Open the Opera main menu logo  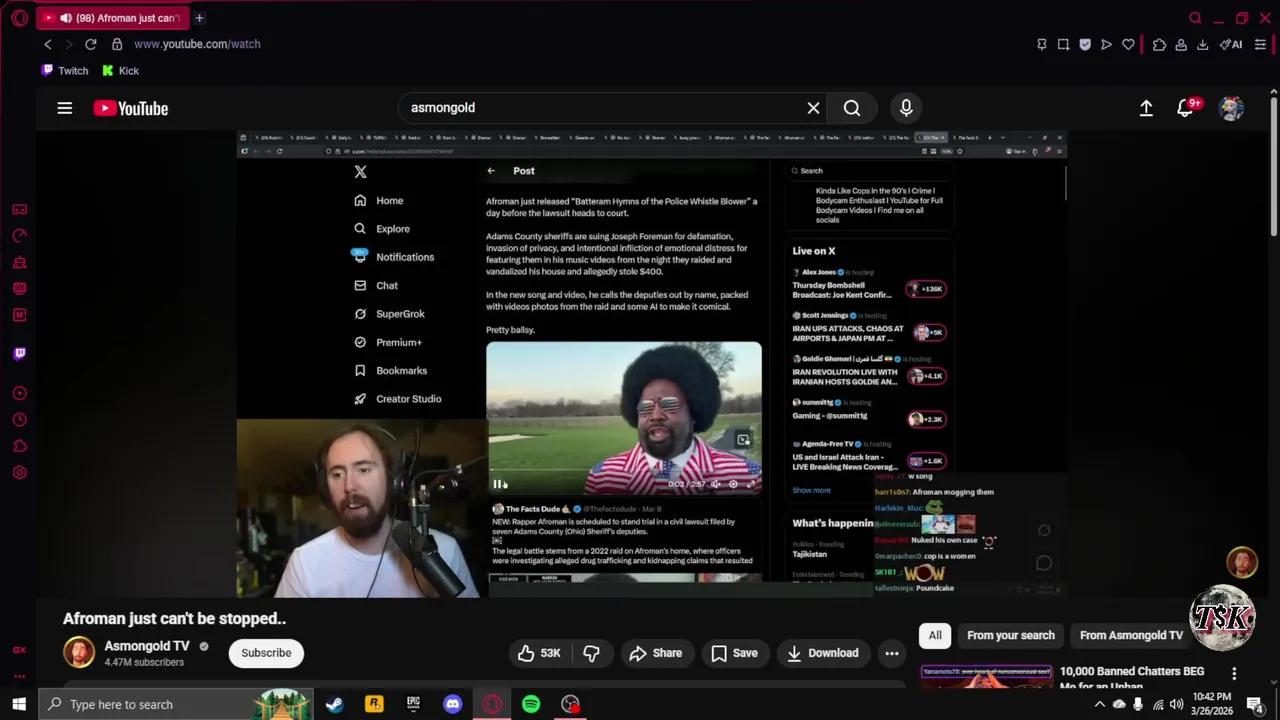tap(19, 18)
